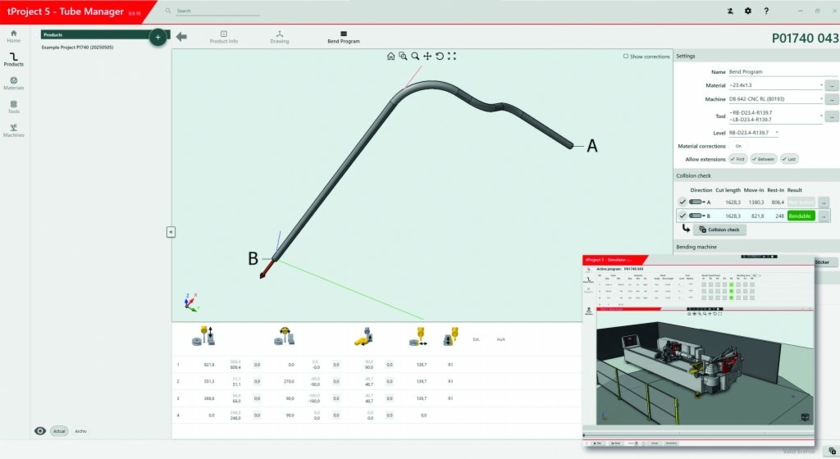Open the Machines section in sidebar
Screen dimensions: 840x459
[13, 131]
